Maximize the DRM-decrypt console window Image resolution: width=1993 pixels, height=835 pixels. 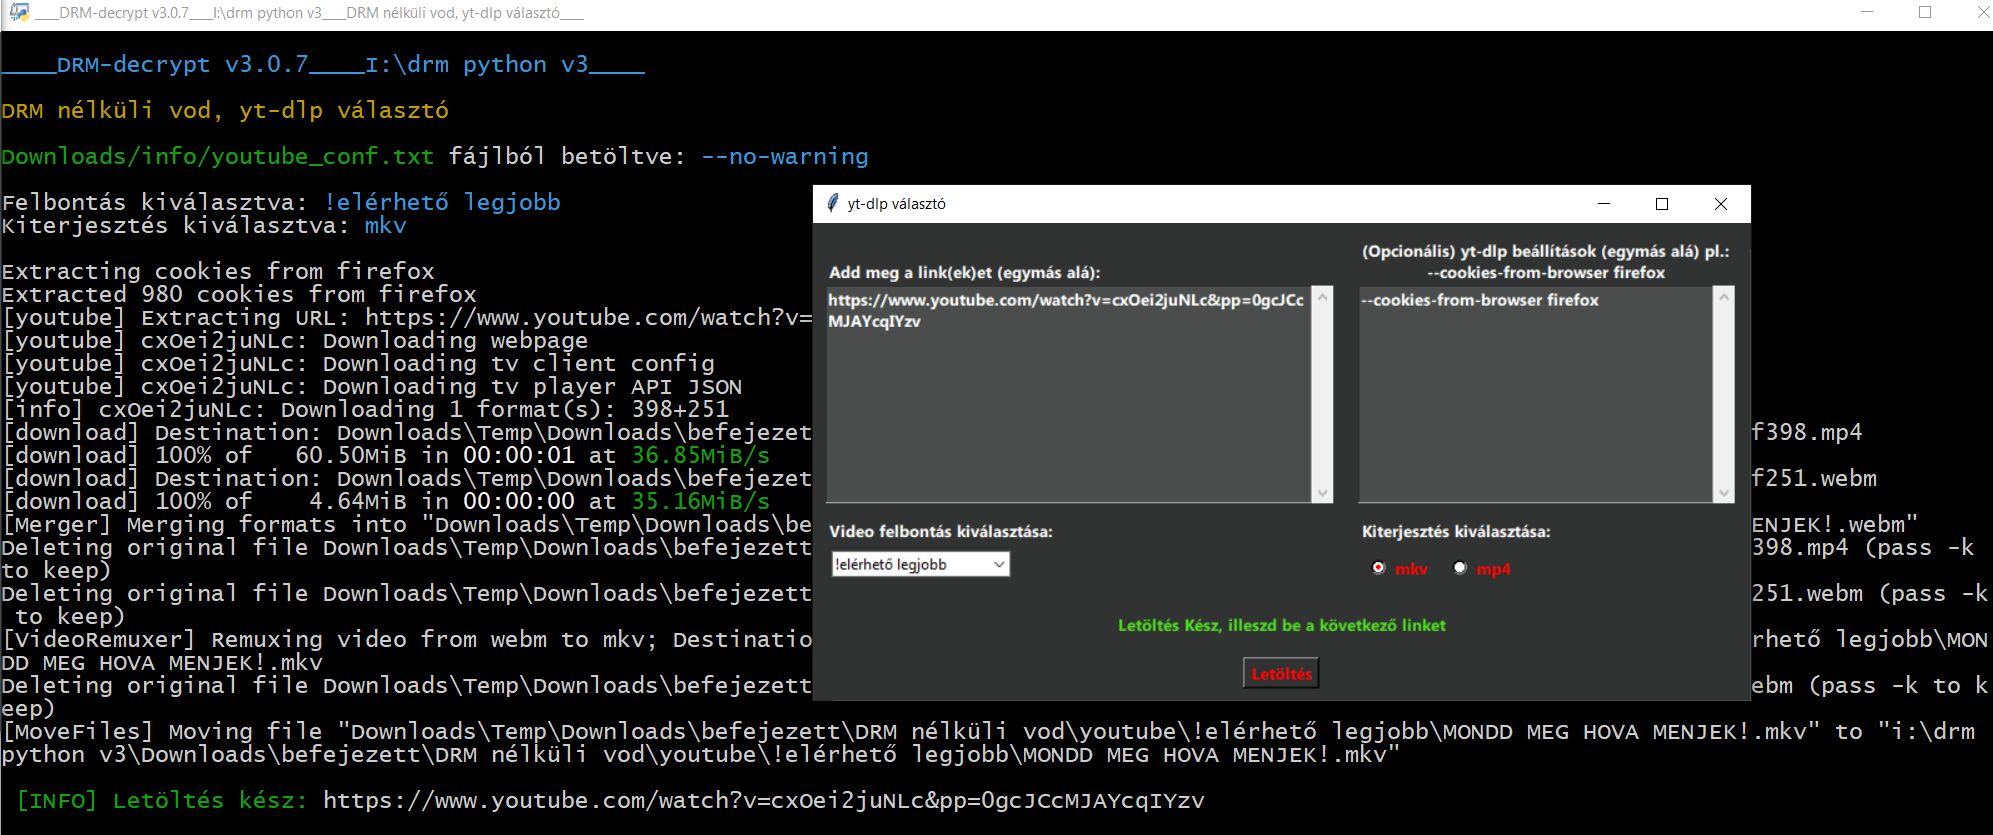tap(1925, 13)
